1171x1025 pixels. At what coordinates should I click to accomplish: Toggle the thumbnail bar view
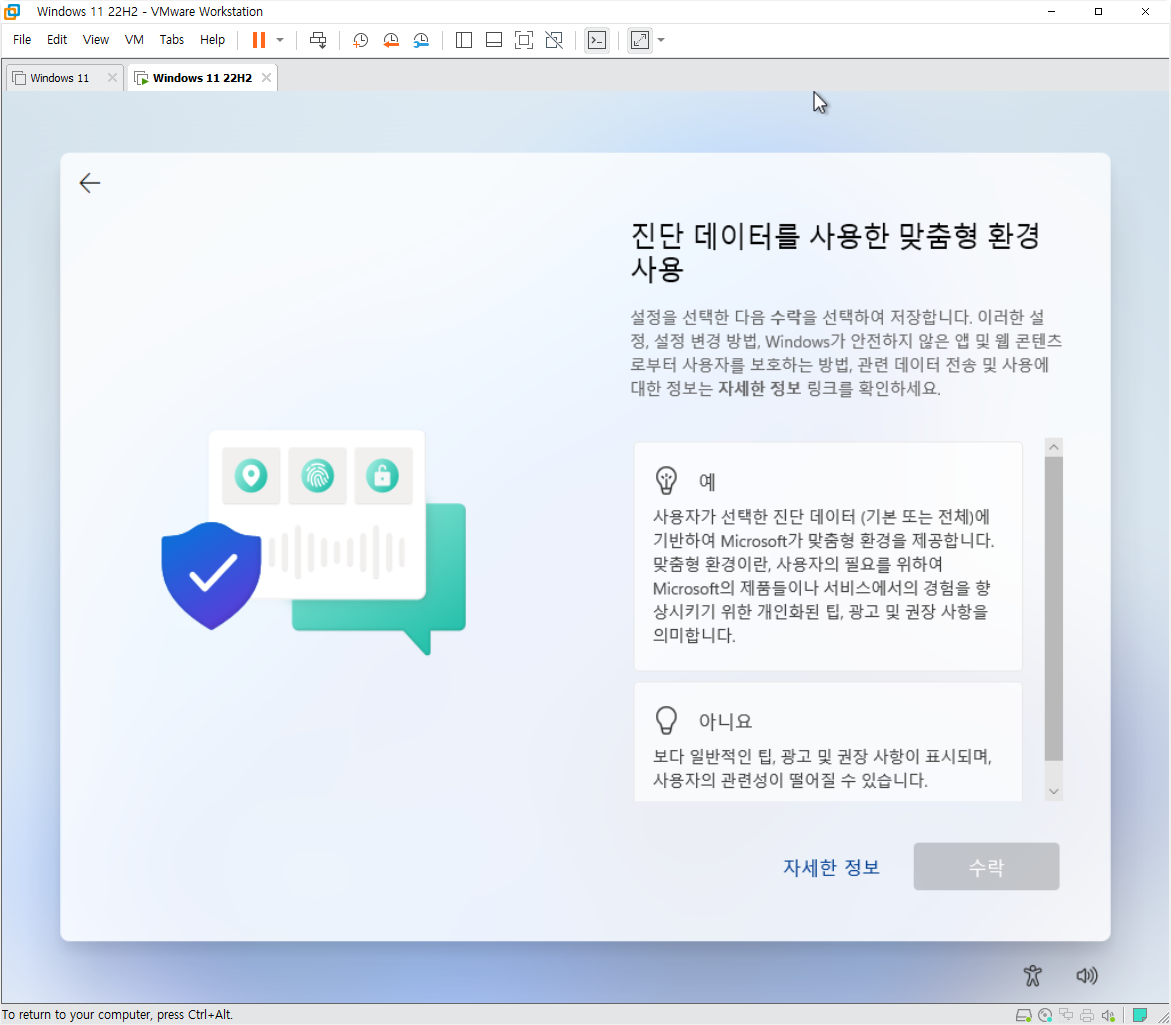[494, 40]
